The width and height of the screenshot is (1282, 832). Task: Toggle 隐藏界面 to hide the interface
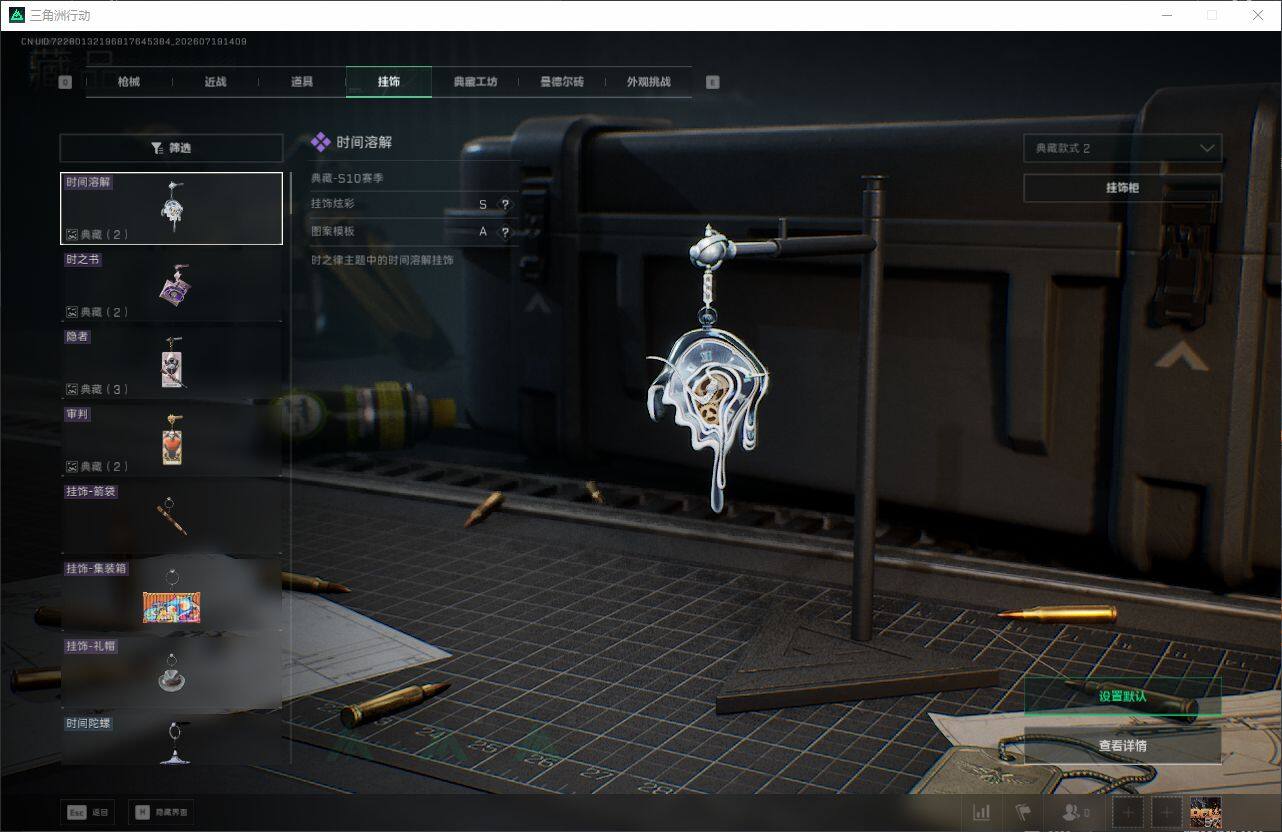pyautogui.click(x=162, y=813)
